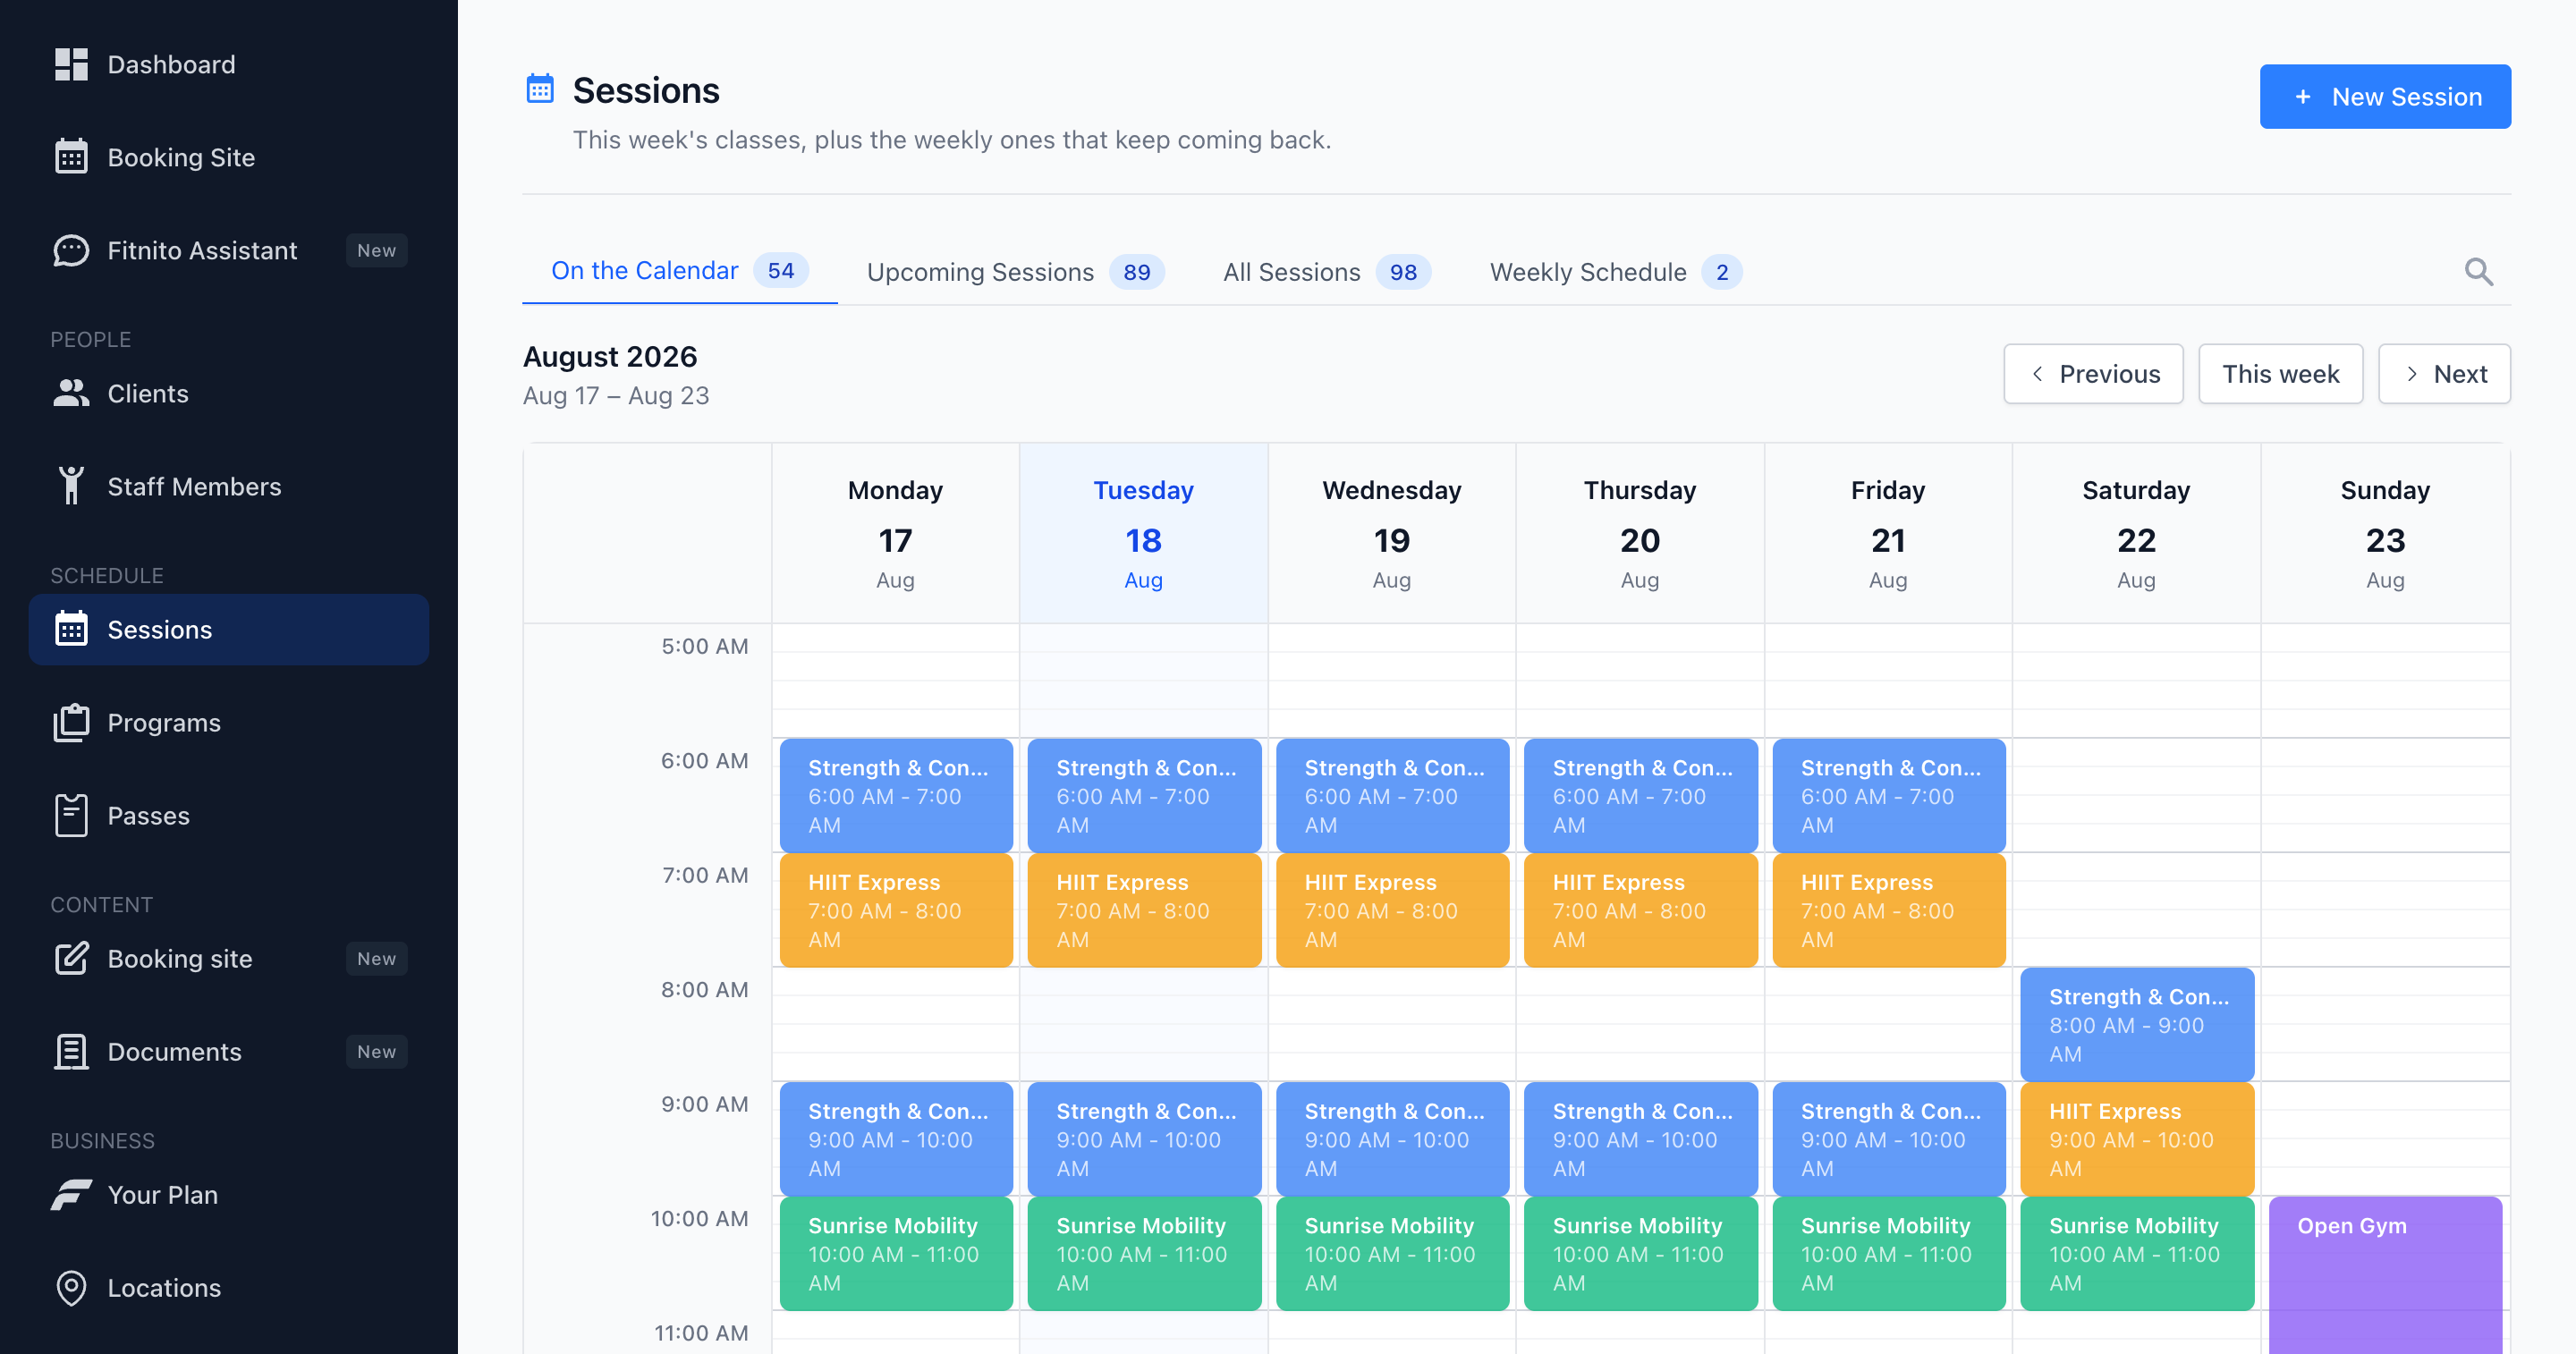This screenshot has height=1354, width=2576.
Task: Open Wednesday 9:00 AM Strength & Con session
Action: click(x=1392, y=1139)
